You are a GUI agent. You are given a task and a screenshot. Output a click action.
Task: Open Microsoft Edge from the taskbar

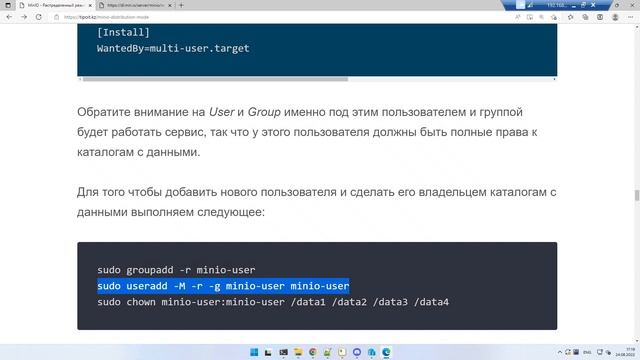(x=386, y=352)
